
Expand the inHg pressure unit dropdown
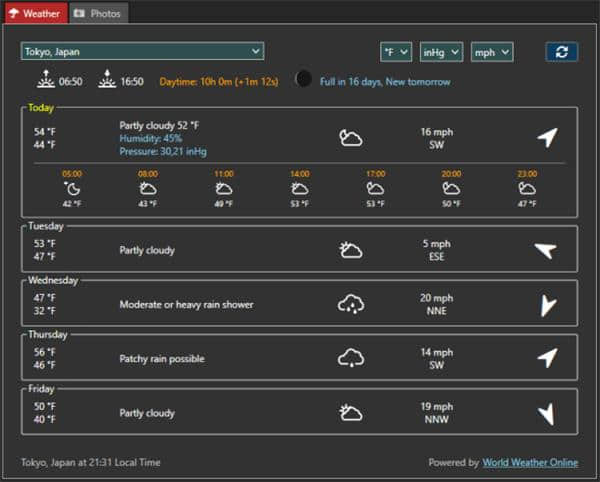point(441,51)
